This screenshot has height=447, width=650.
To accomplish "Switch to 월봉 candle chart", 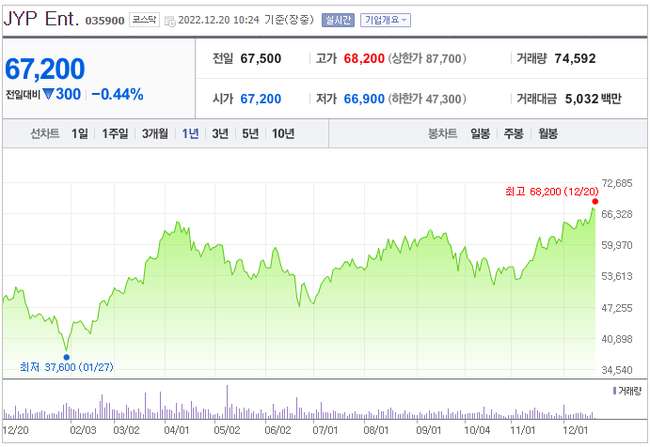I will pos(548,134).
